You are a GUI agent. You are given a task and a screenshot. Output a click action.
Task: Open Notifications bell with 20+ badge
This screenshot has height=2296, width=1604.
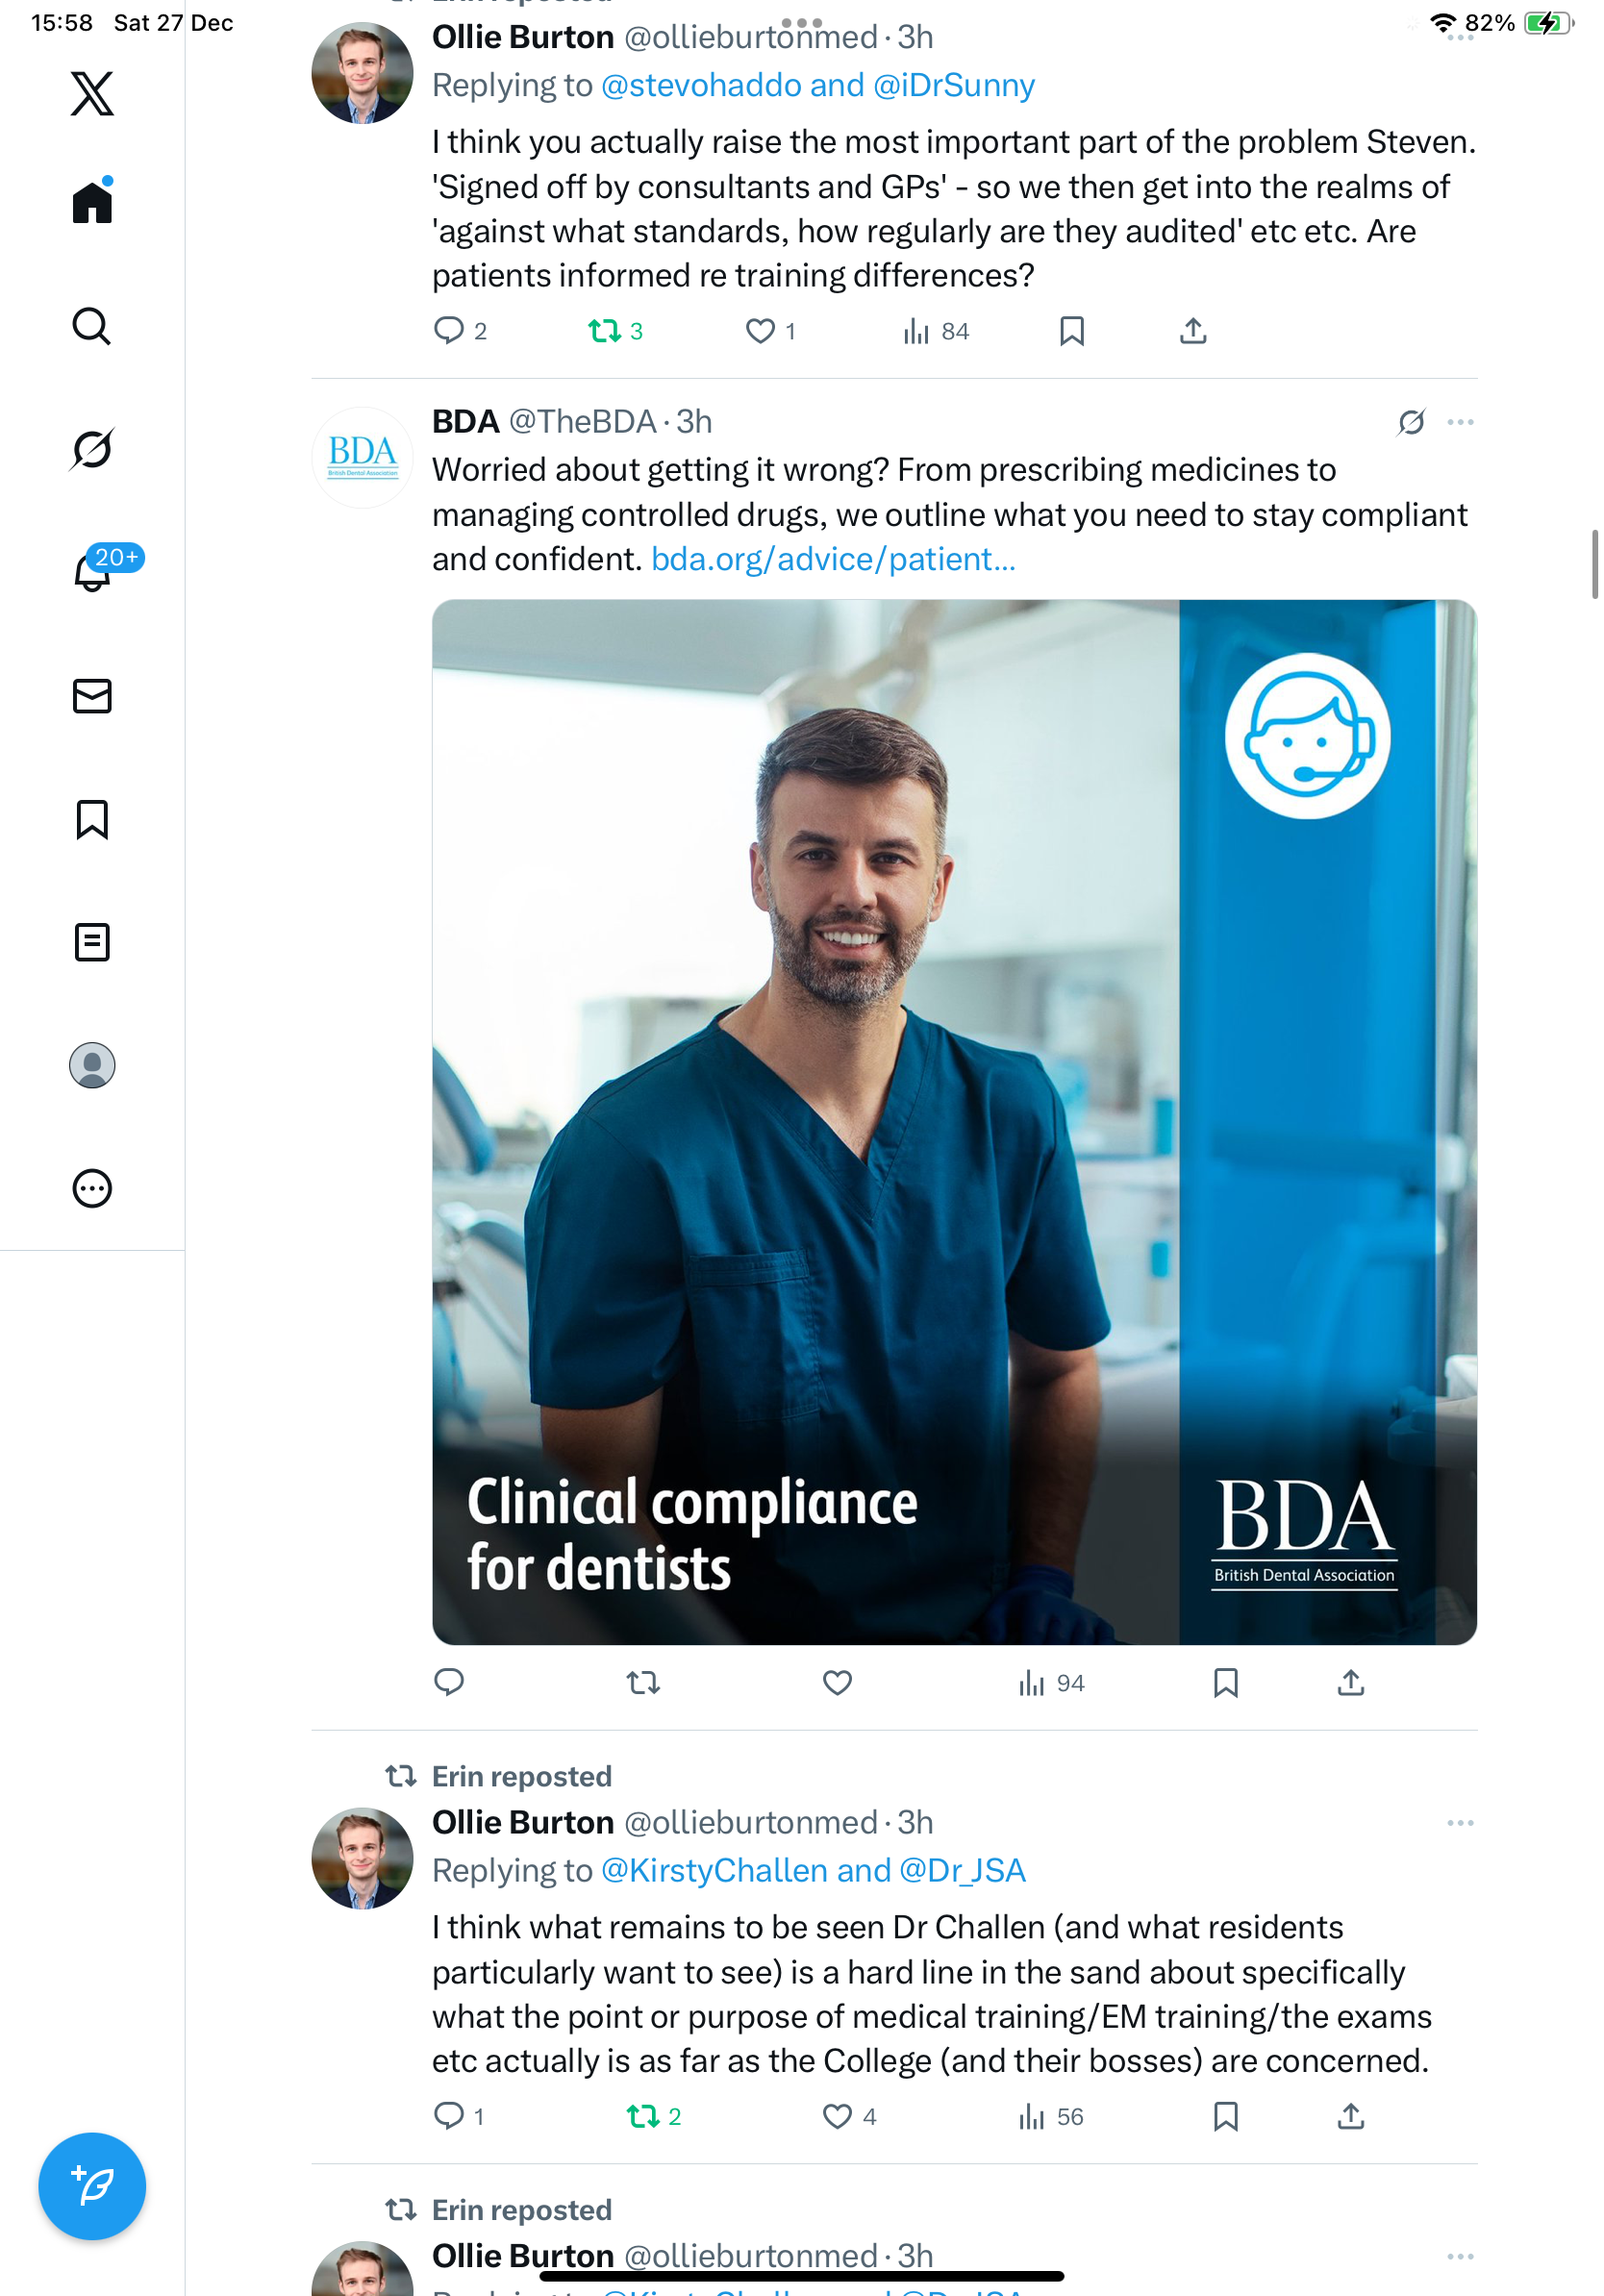pos(93,571)
